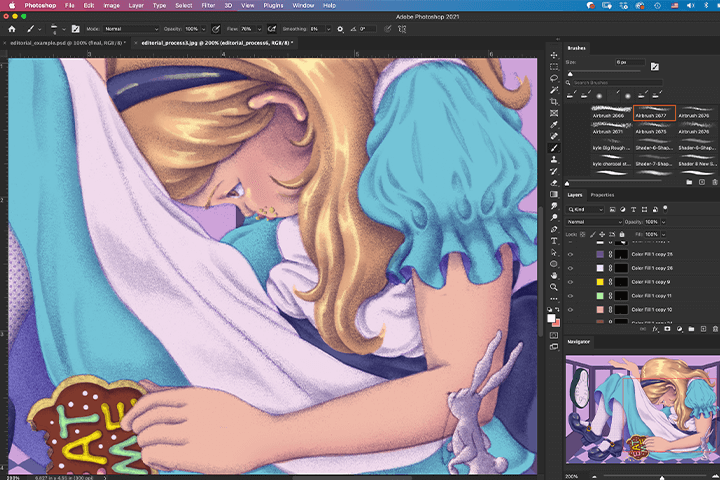720x480 pixels.
Task: Expand the brush Opacity dropdown arrow
Action: (203, 29)
